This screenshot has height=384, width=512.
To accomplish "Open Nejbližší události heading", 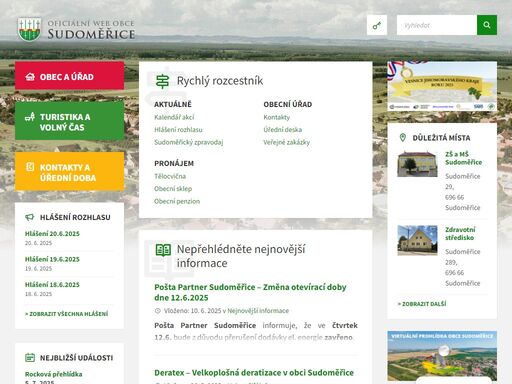I will 76,358.
